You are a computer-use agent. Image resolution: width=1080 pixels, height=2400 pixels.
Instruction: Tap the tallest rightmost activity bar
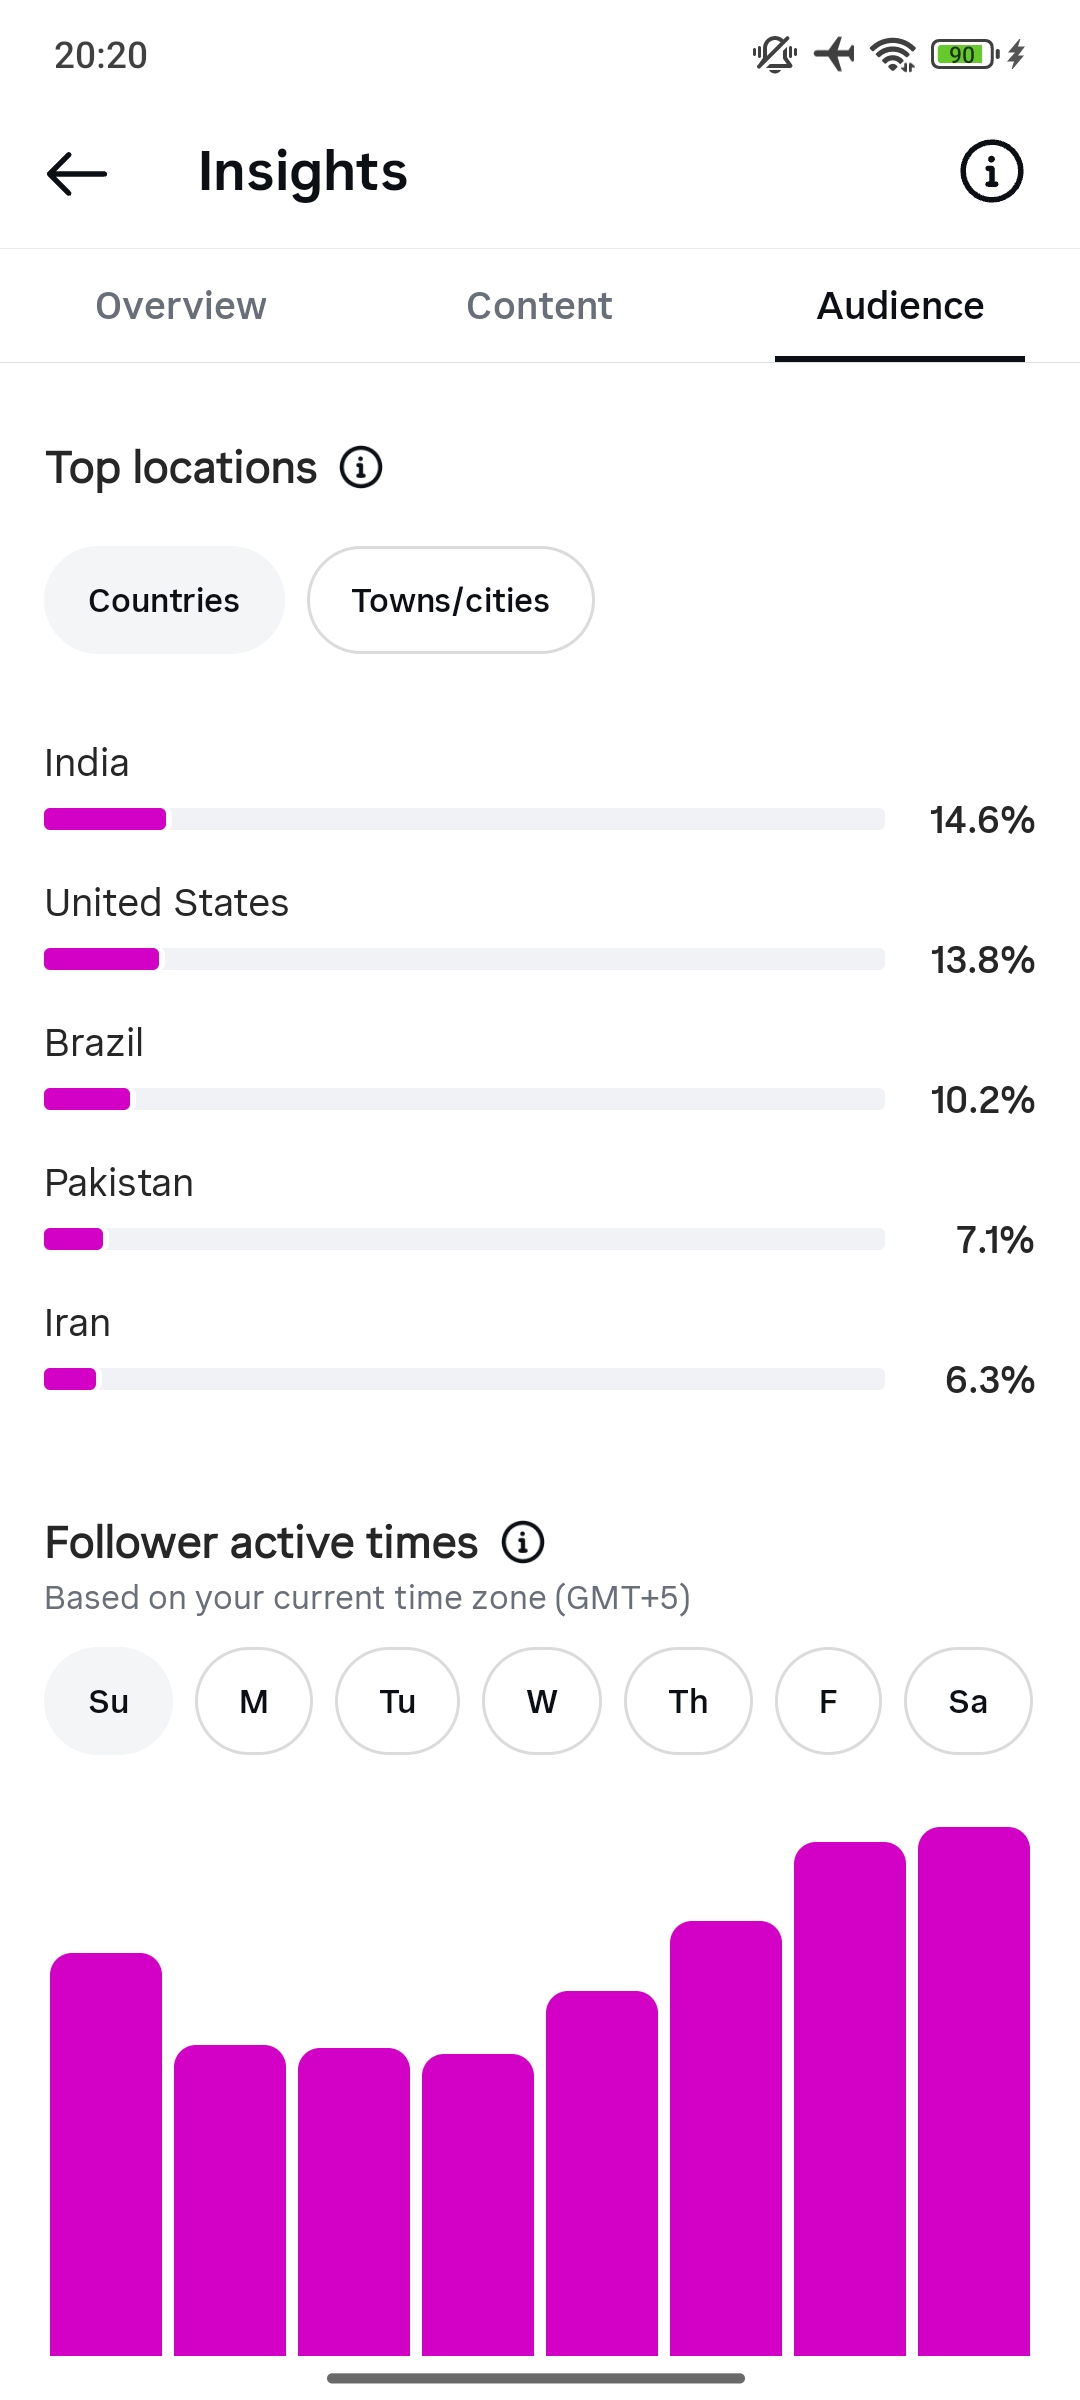tap(974, 2091)
